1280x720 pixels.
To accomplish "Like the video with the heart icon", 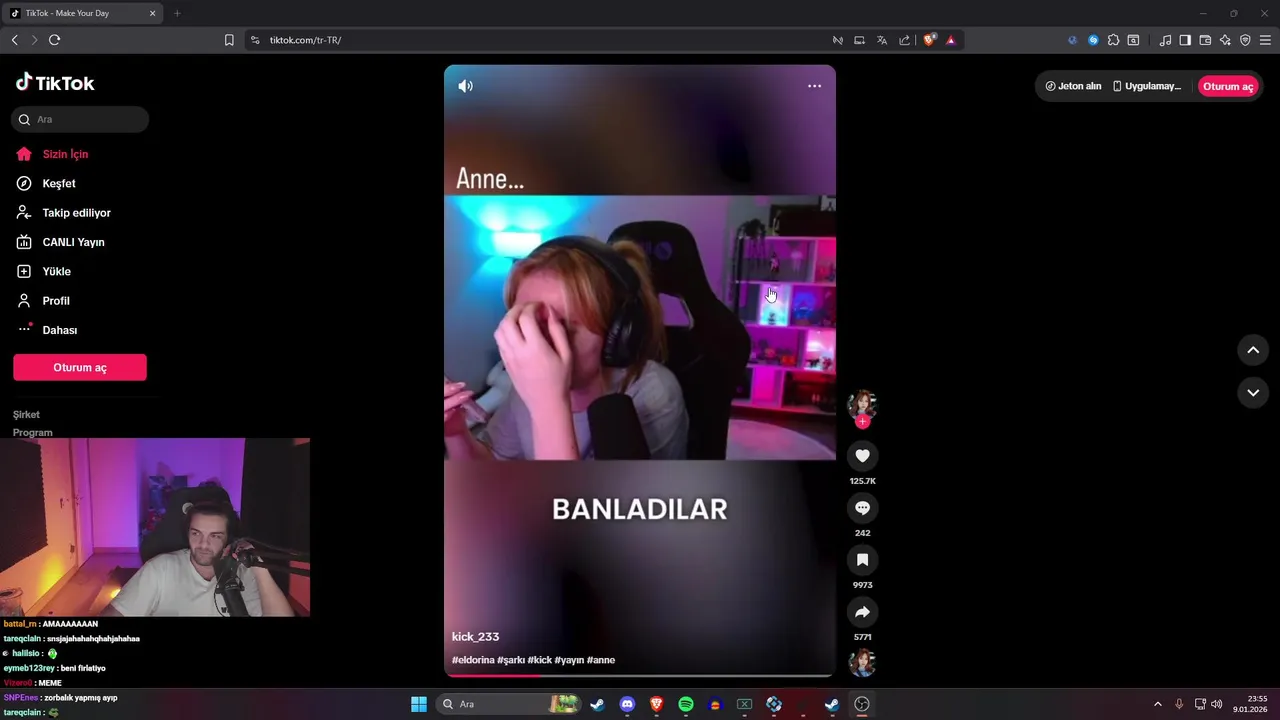I will click(x=862, y=456).
